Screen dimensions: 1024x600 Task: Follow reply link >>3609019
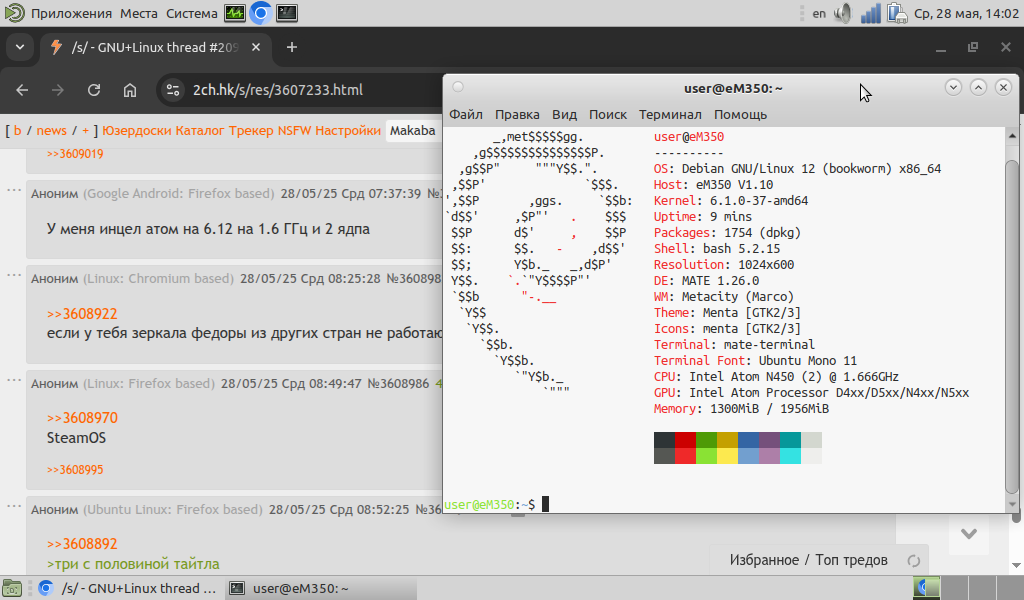coord(75,154)
